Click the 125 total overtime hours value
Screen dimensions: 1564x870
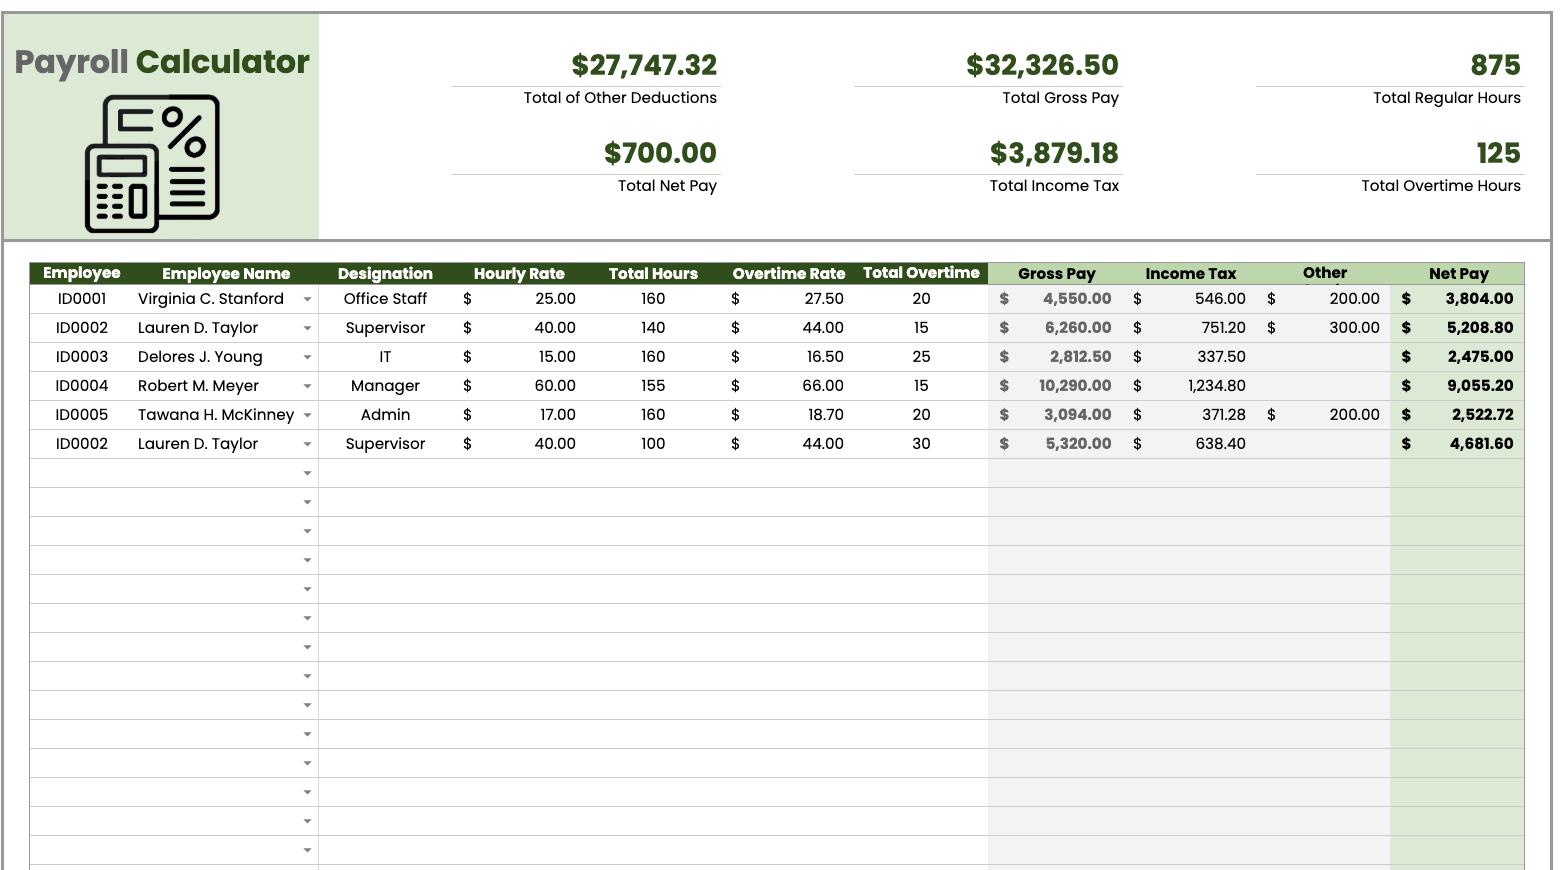click(x=1498, y=153)
